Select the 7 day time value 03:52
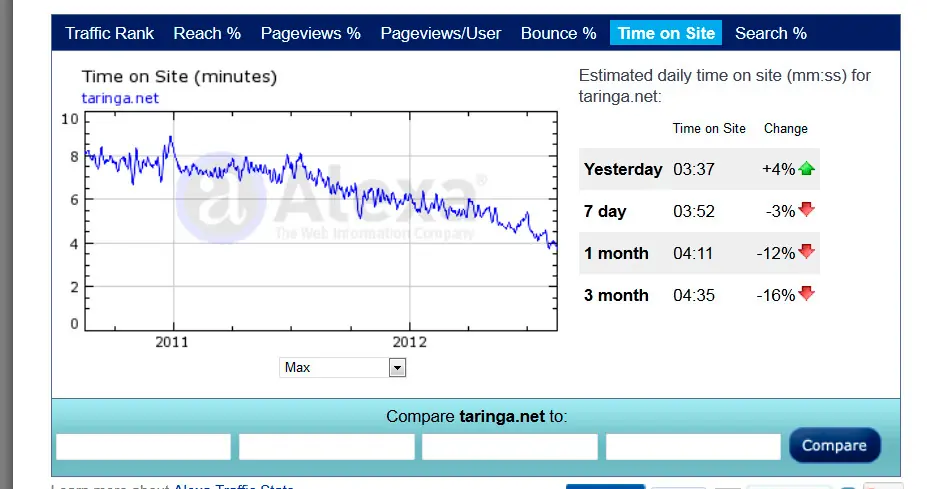927x489 pixels. 693,212
